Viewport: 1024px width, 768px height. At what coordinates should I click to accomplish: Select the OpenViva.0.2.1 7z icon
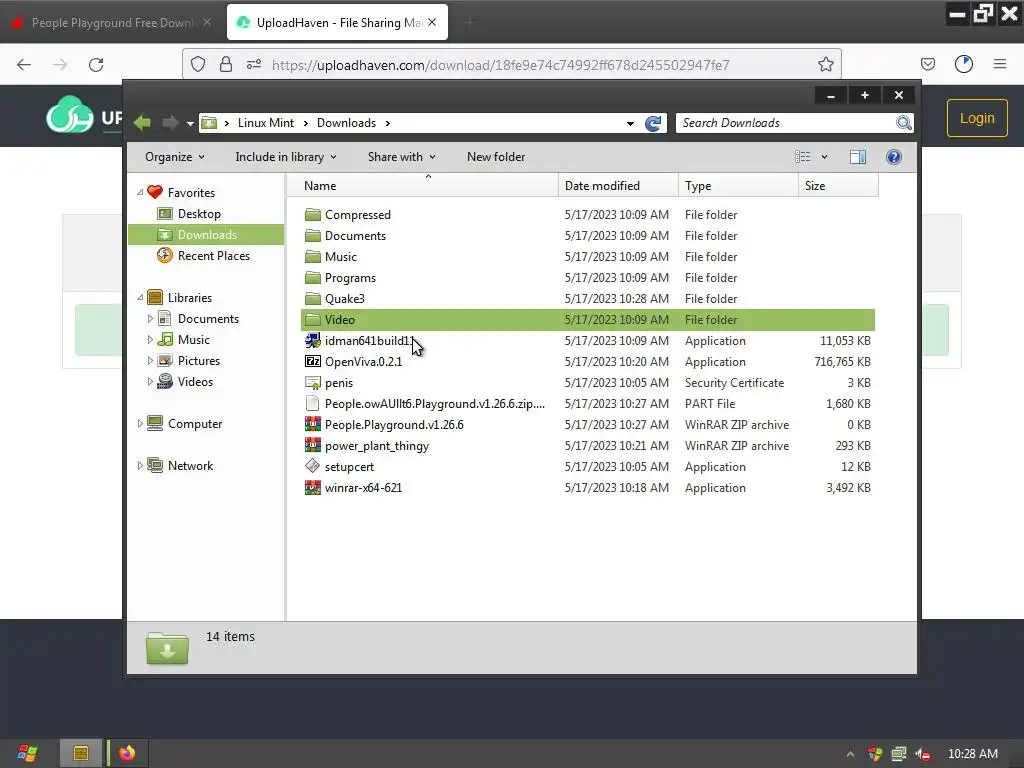point(313,361)
